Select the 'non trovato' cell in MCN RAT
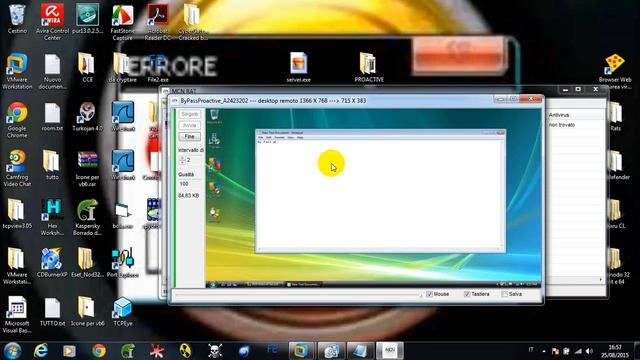Viewport: 640px width, 360px height. [x=562, y=125]
